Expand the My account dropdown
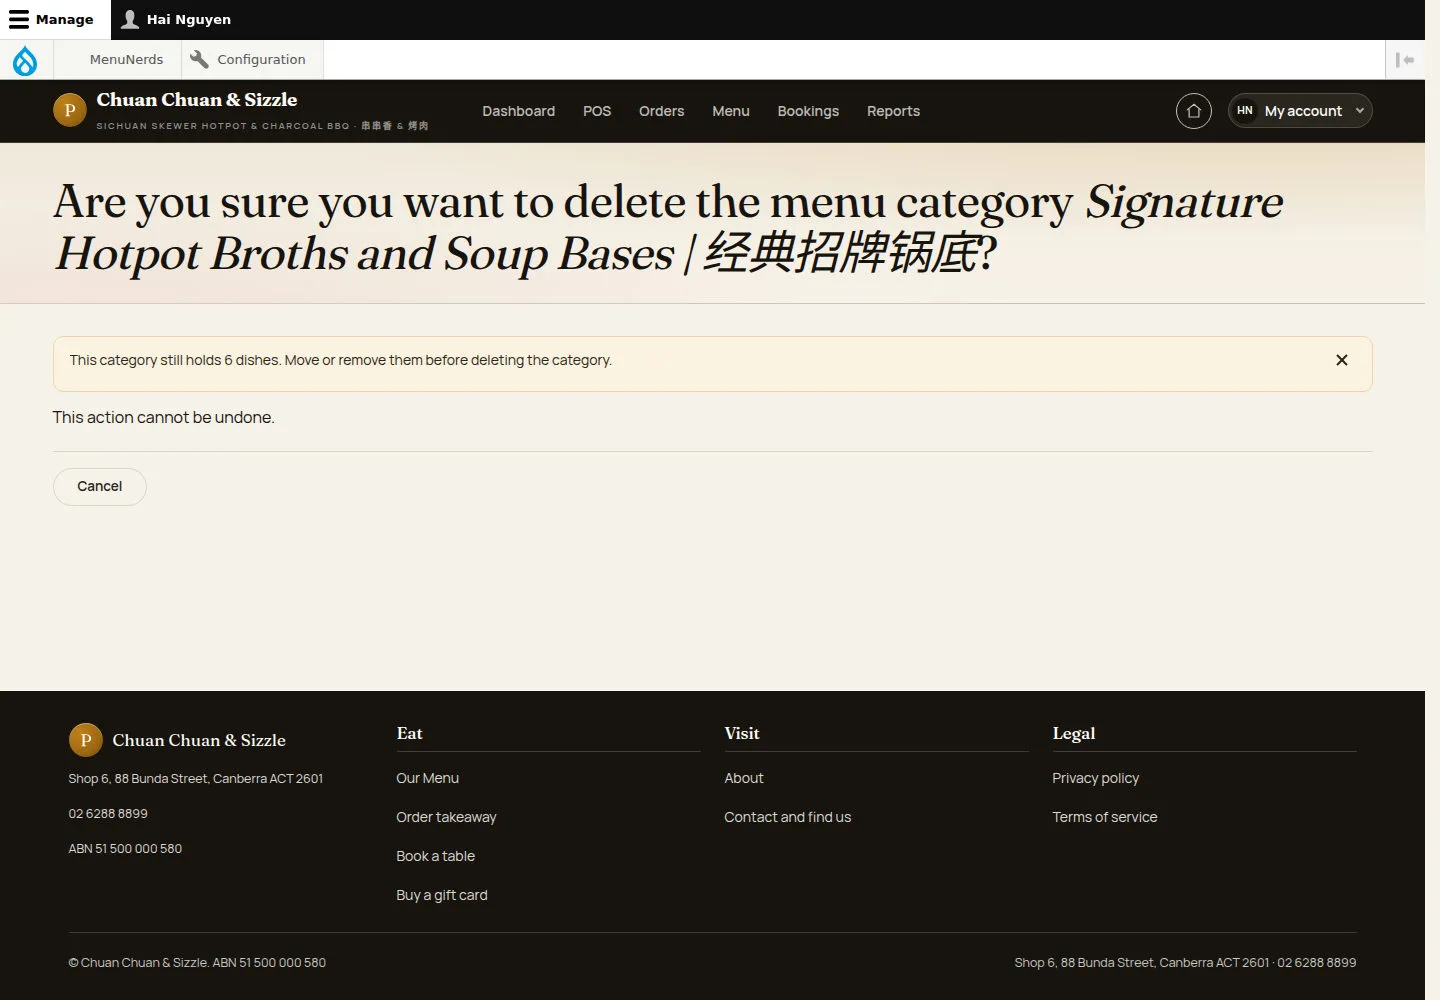The image size is (1440, 1000). [1300, 111]
